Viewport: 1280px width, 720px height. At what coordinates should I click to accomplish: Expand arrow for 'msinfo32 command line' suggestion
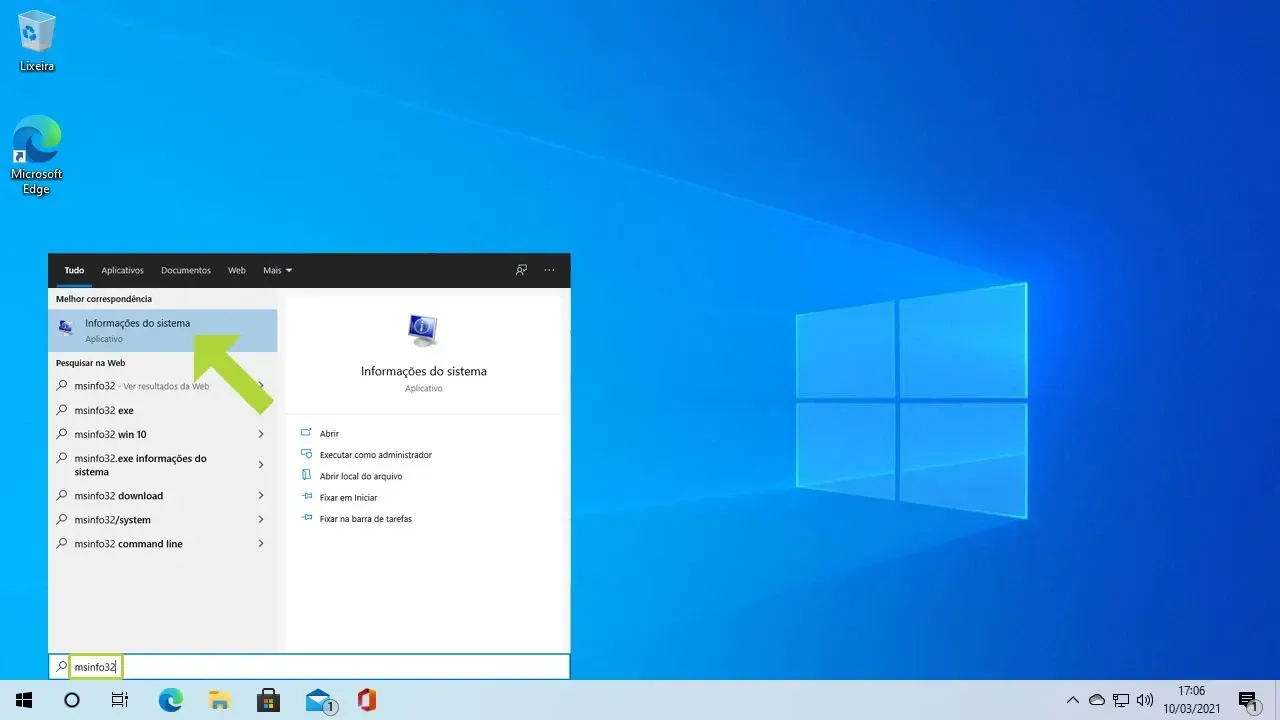(x=261, y=544)
